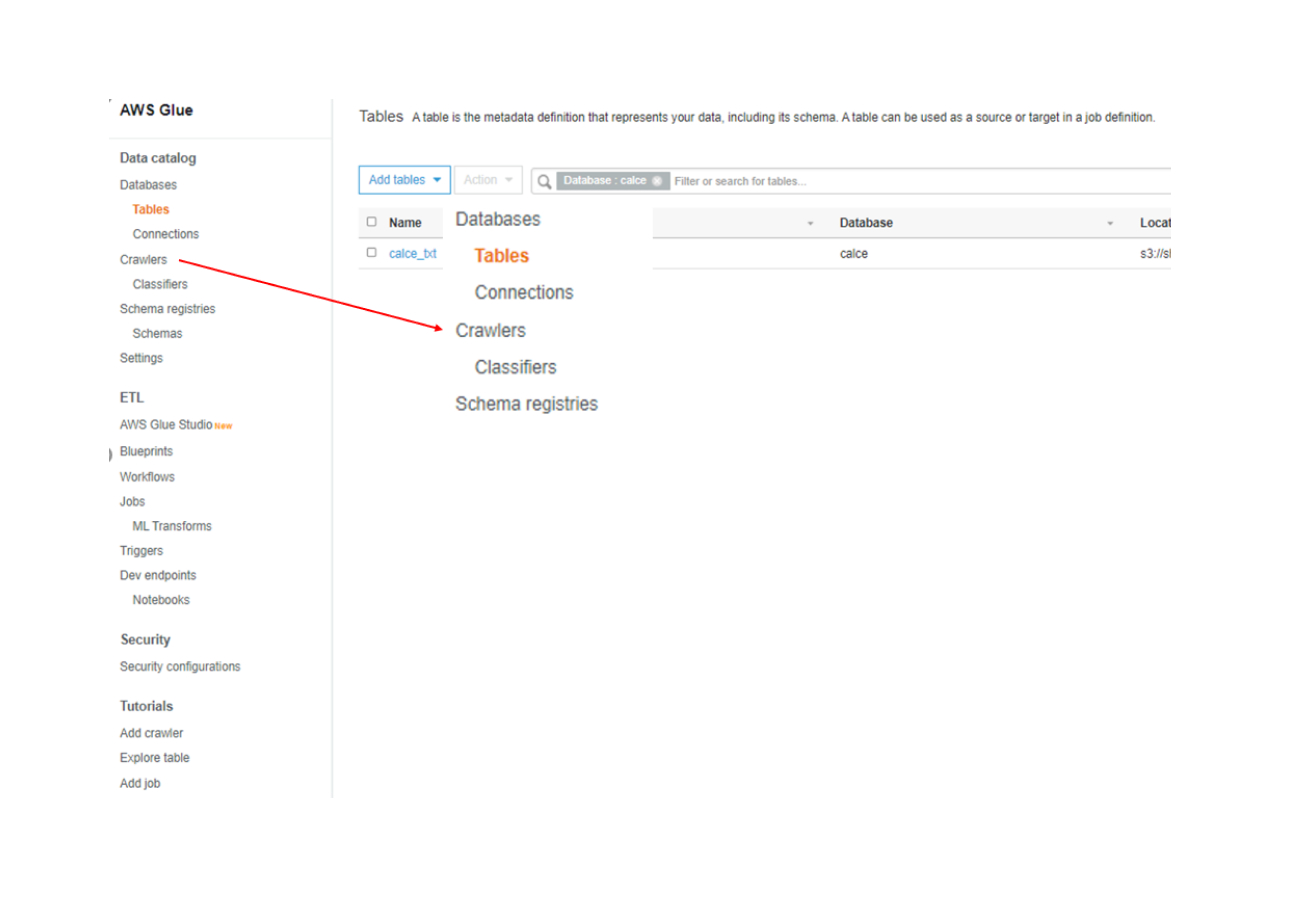The image size is (1290, 910).
Task: Start the Add job tutorial
Action: coord(140,784)
